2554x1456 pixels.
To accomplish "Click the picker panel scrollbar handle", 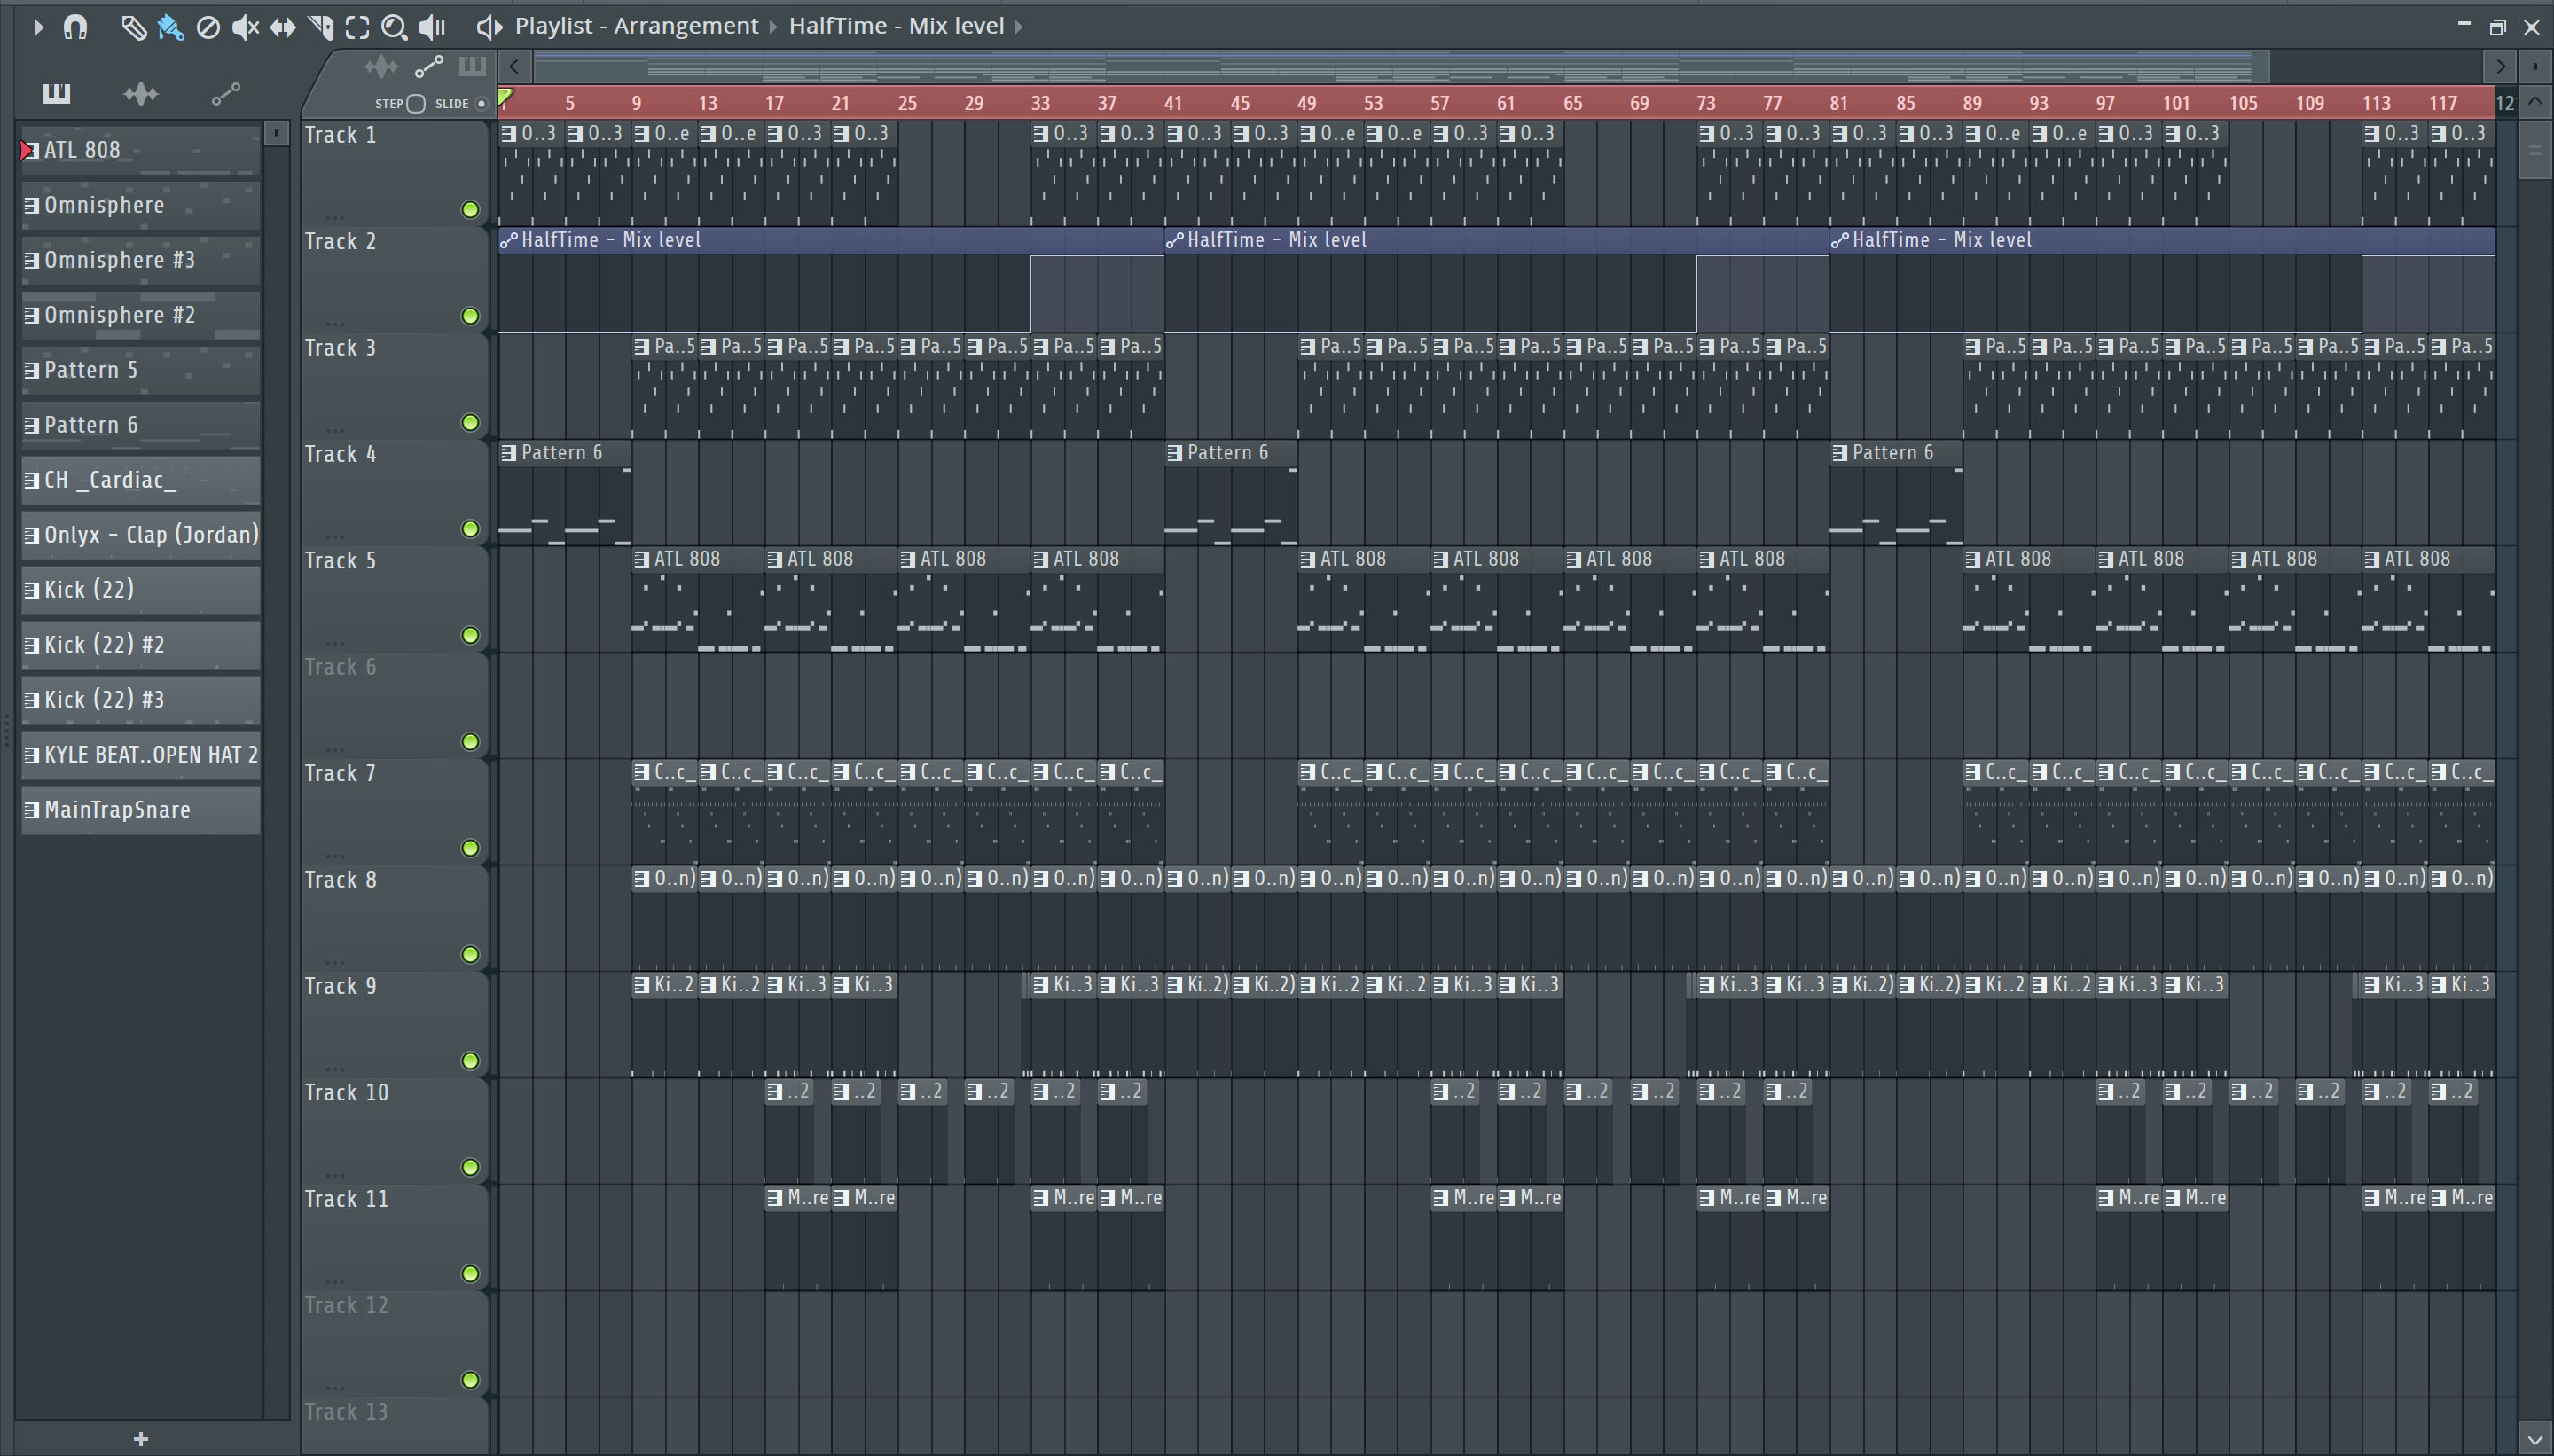I will tap(277, 133).
